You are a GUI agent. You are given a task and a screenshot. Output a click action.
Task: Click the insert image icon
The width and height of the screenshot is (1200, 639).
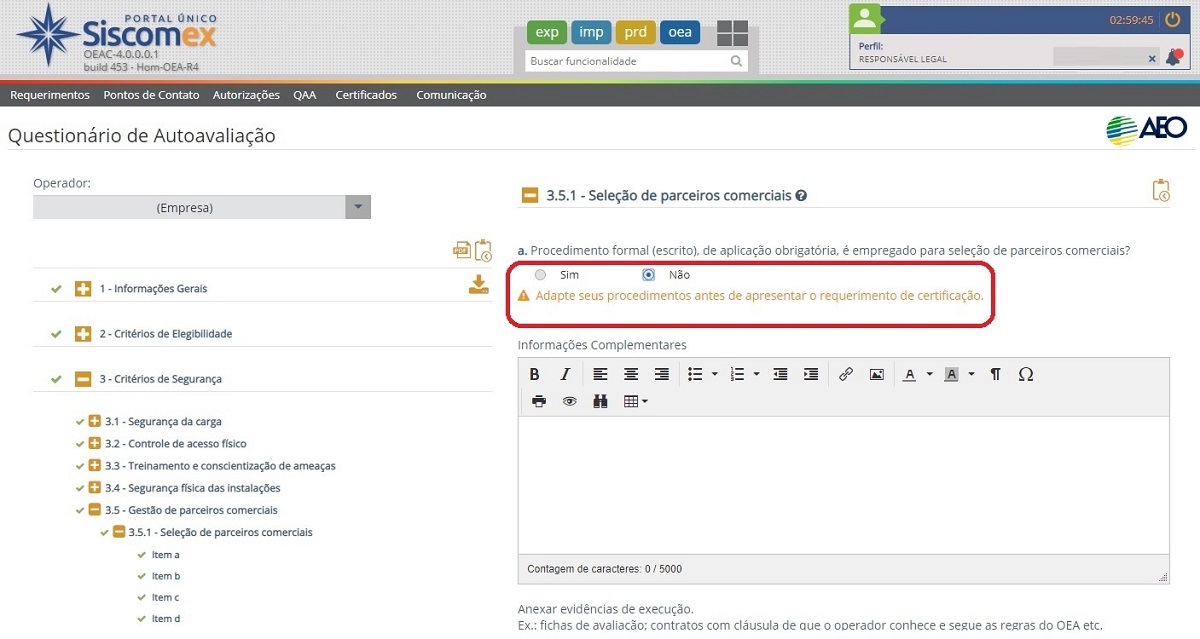pyautogui.click(x=876, y=374)
